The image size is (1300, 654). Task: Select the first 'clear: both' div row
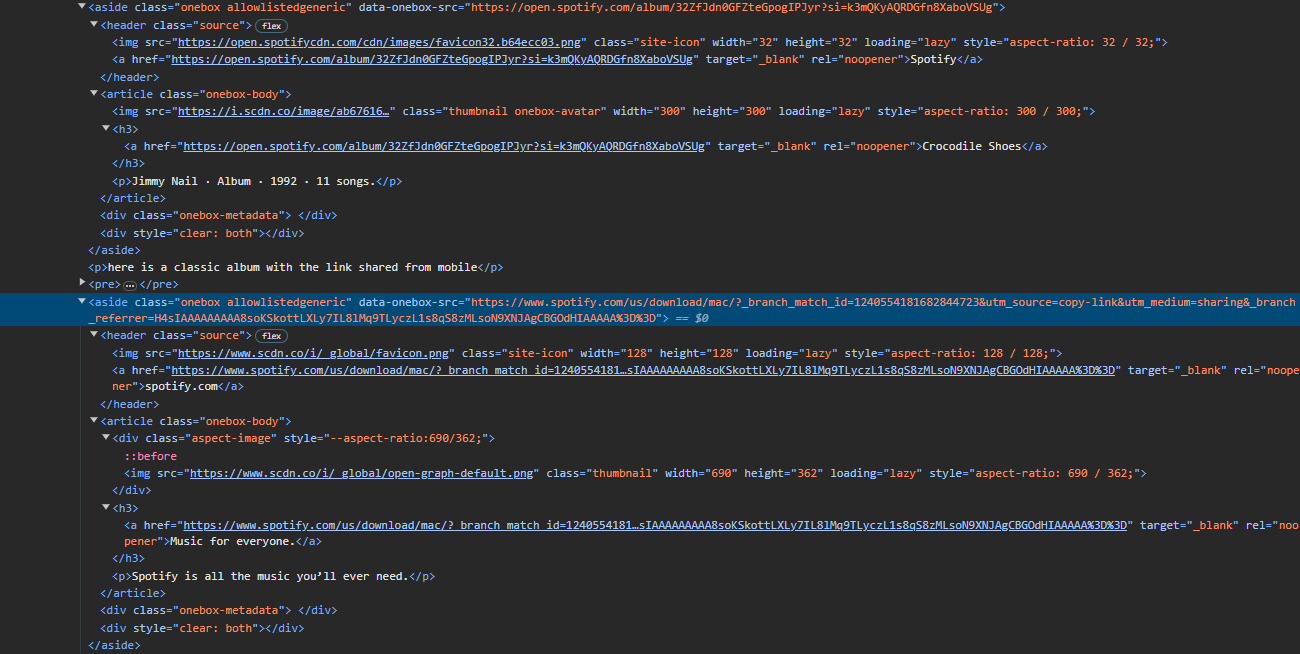[201, 233]
